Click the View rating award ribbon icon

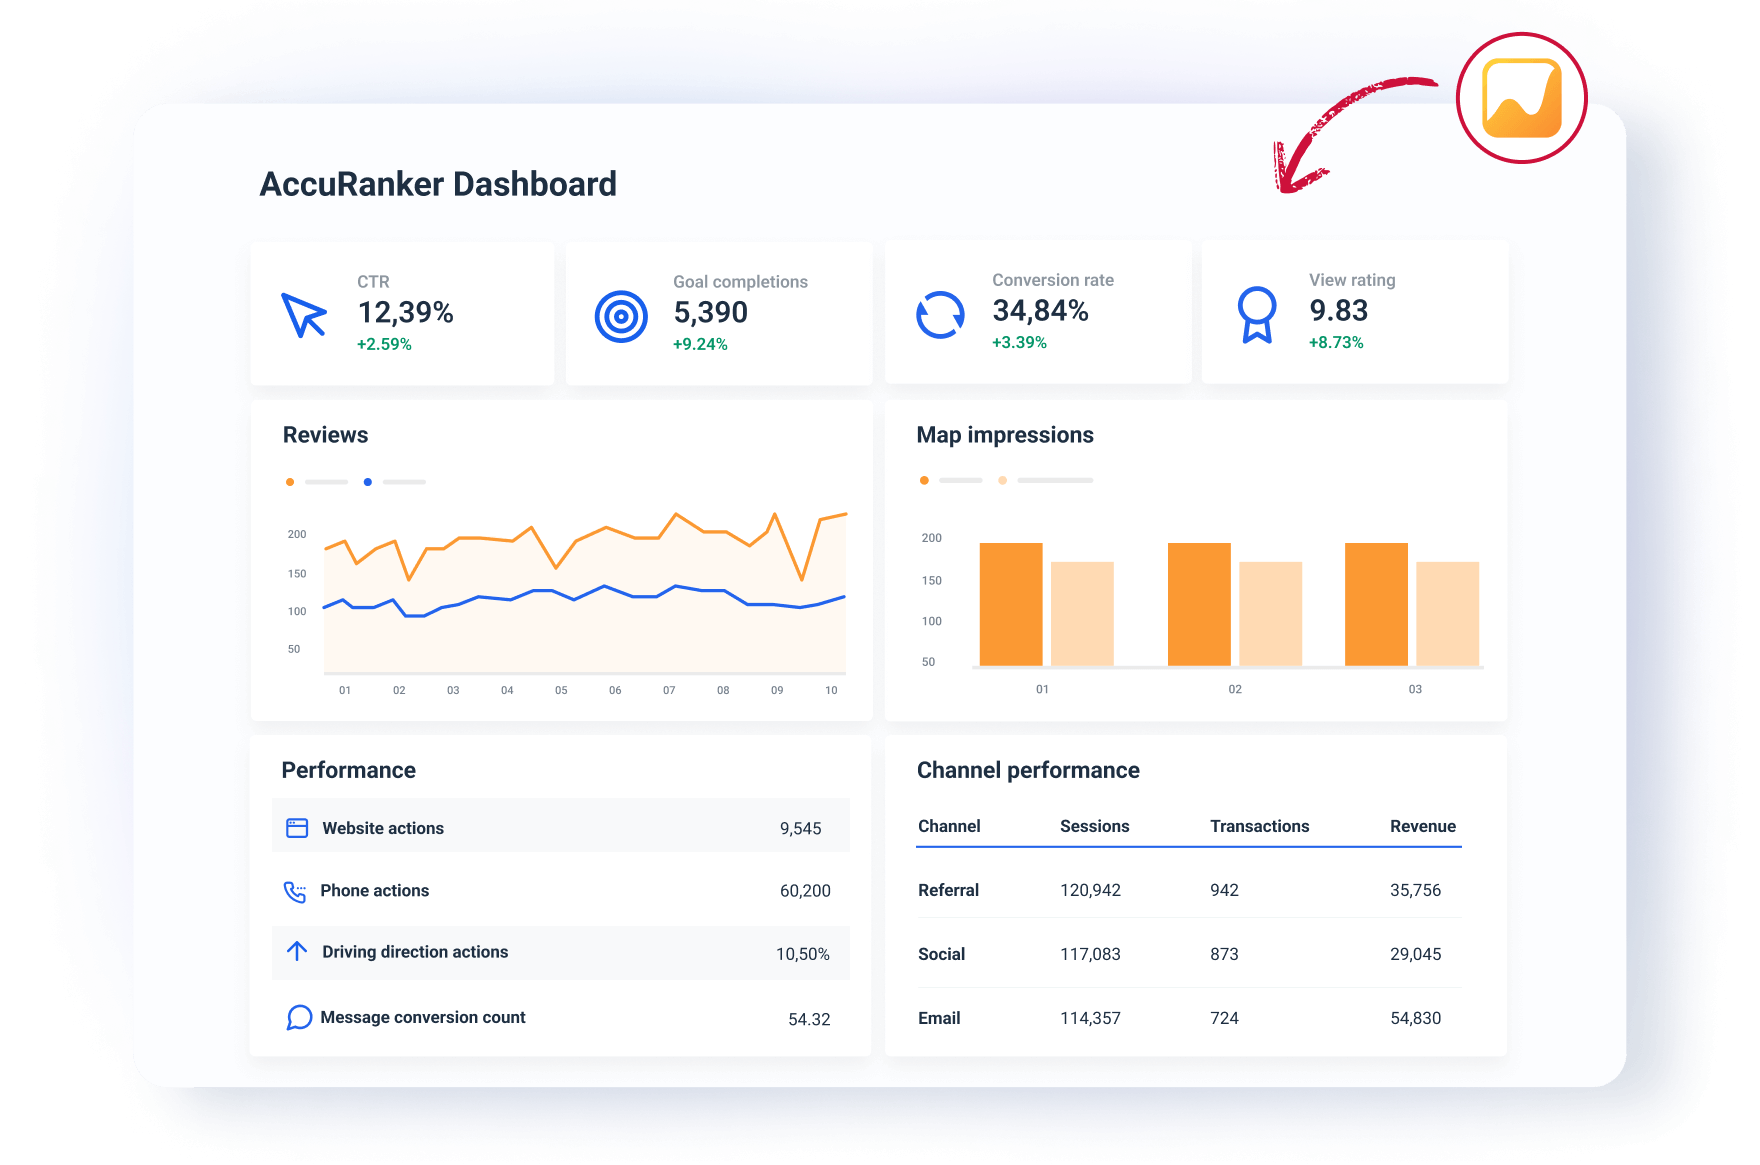1258,313
